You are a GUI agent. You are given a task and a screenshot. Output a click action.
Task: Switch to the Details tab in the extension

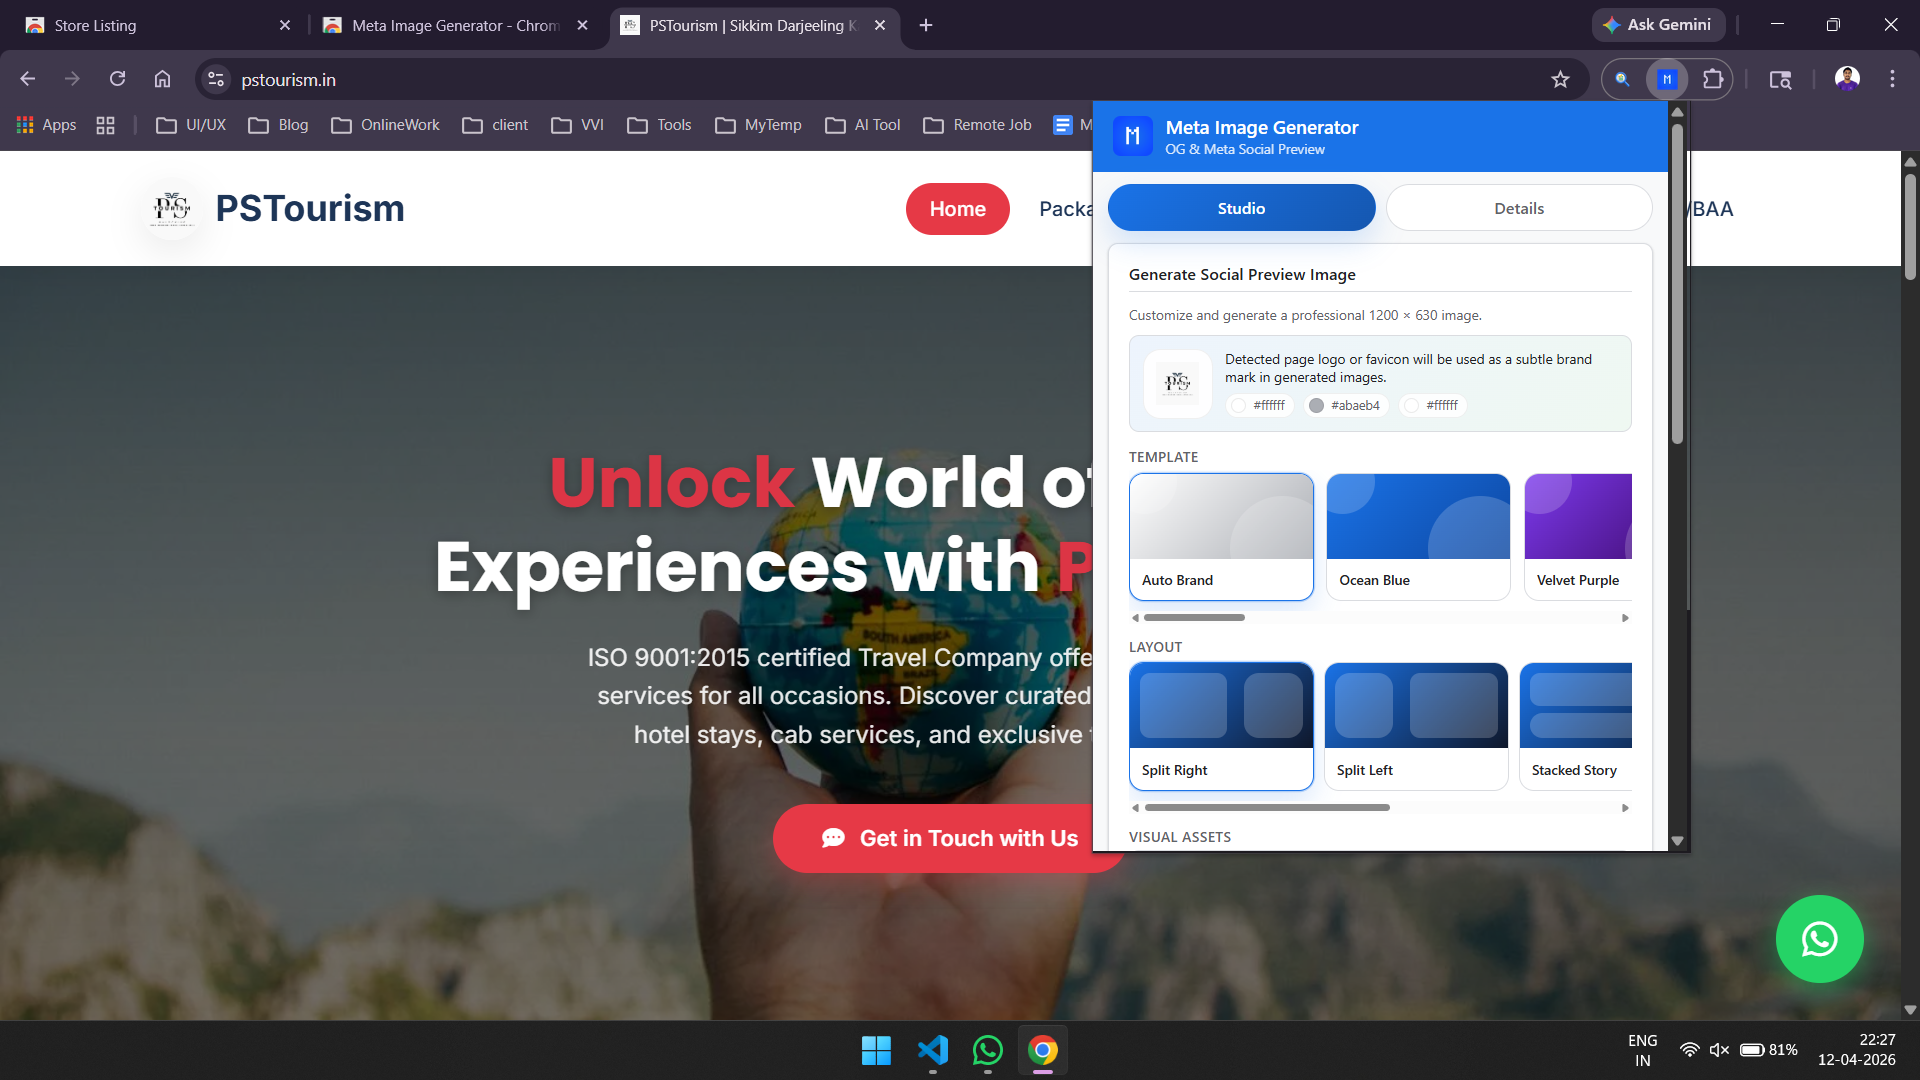[x=1518, y=207]
